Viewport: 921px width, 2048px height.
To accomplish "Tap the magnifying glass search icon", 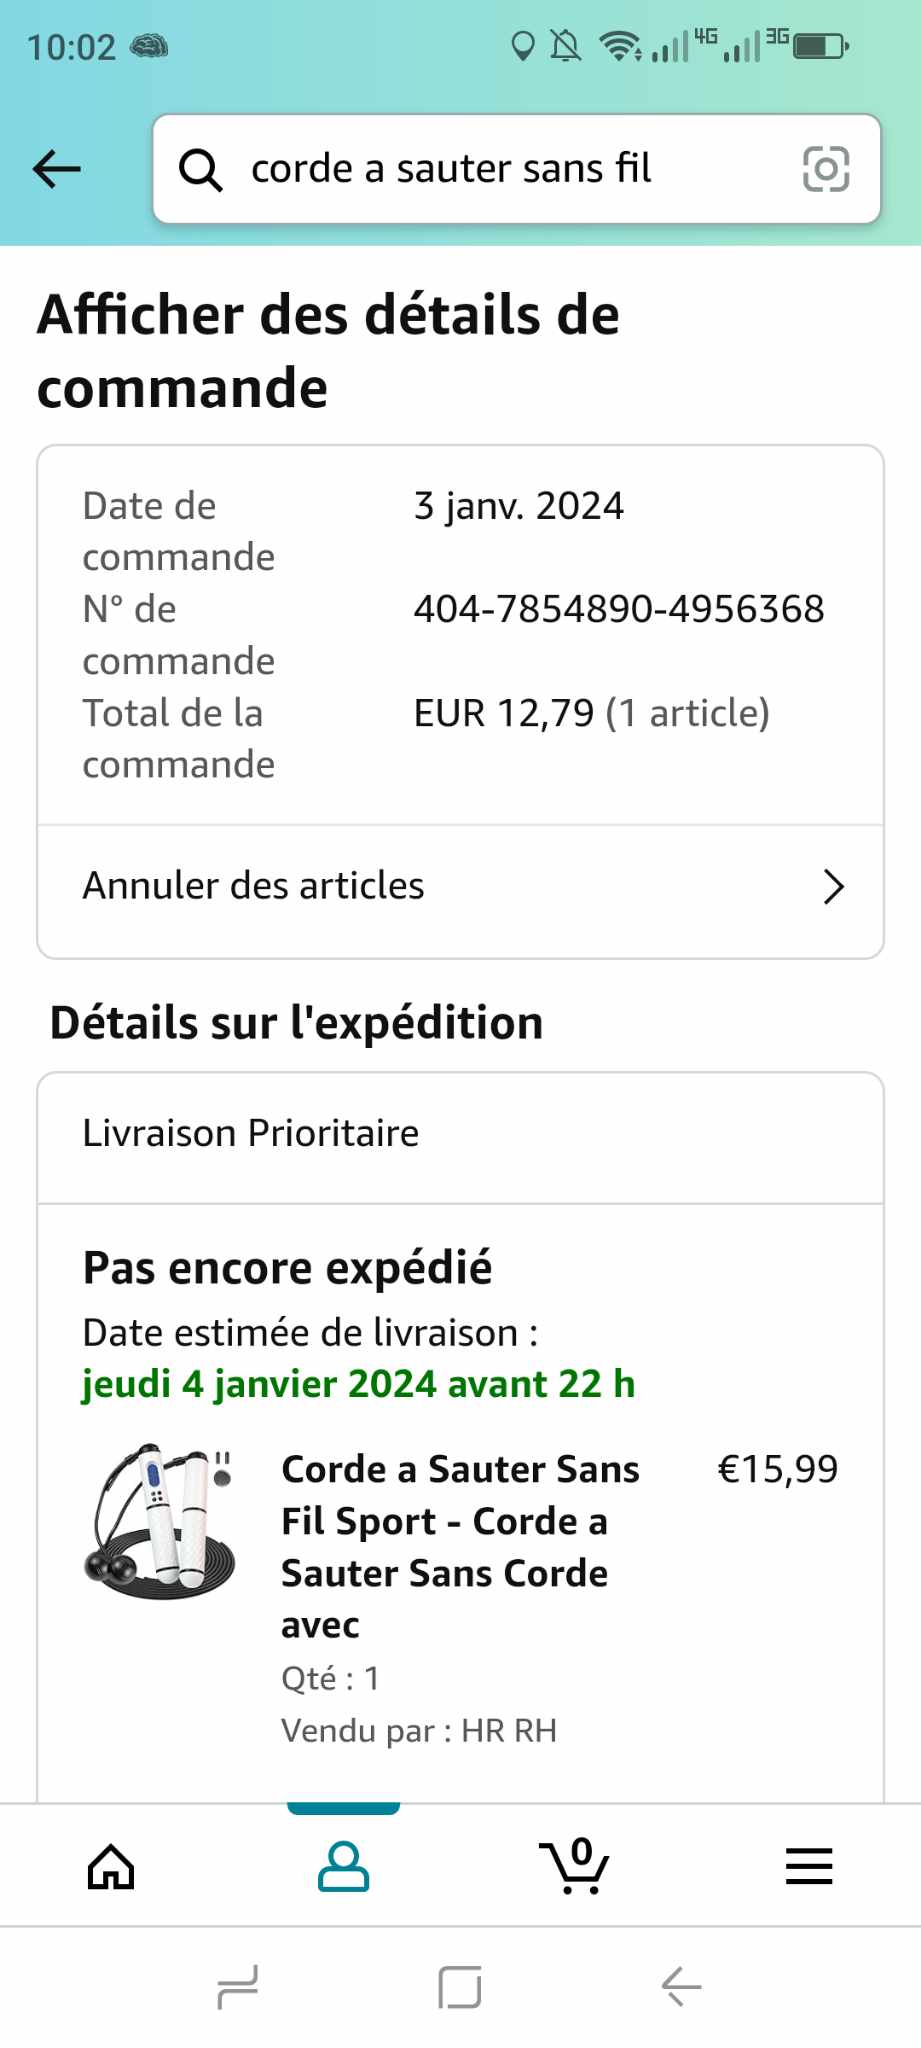I will point(200,170).
